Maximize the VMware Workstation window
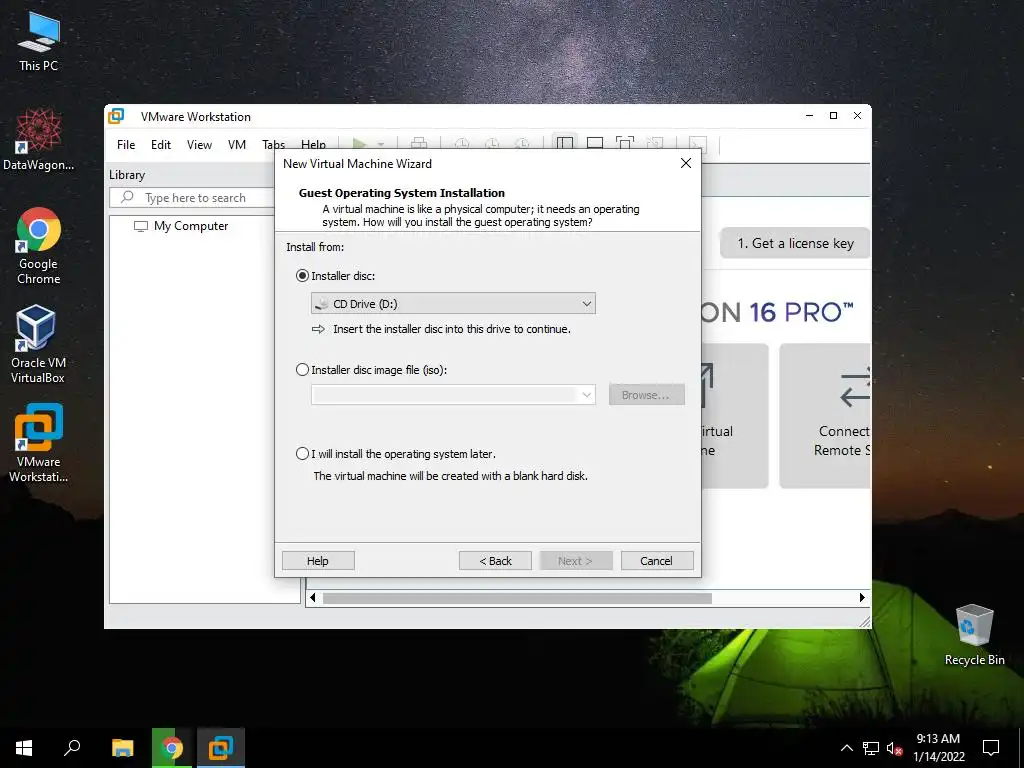Viewport: 1024px width, 768px height. coord(833,116)
